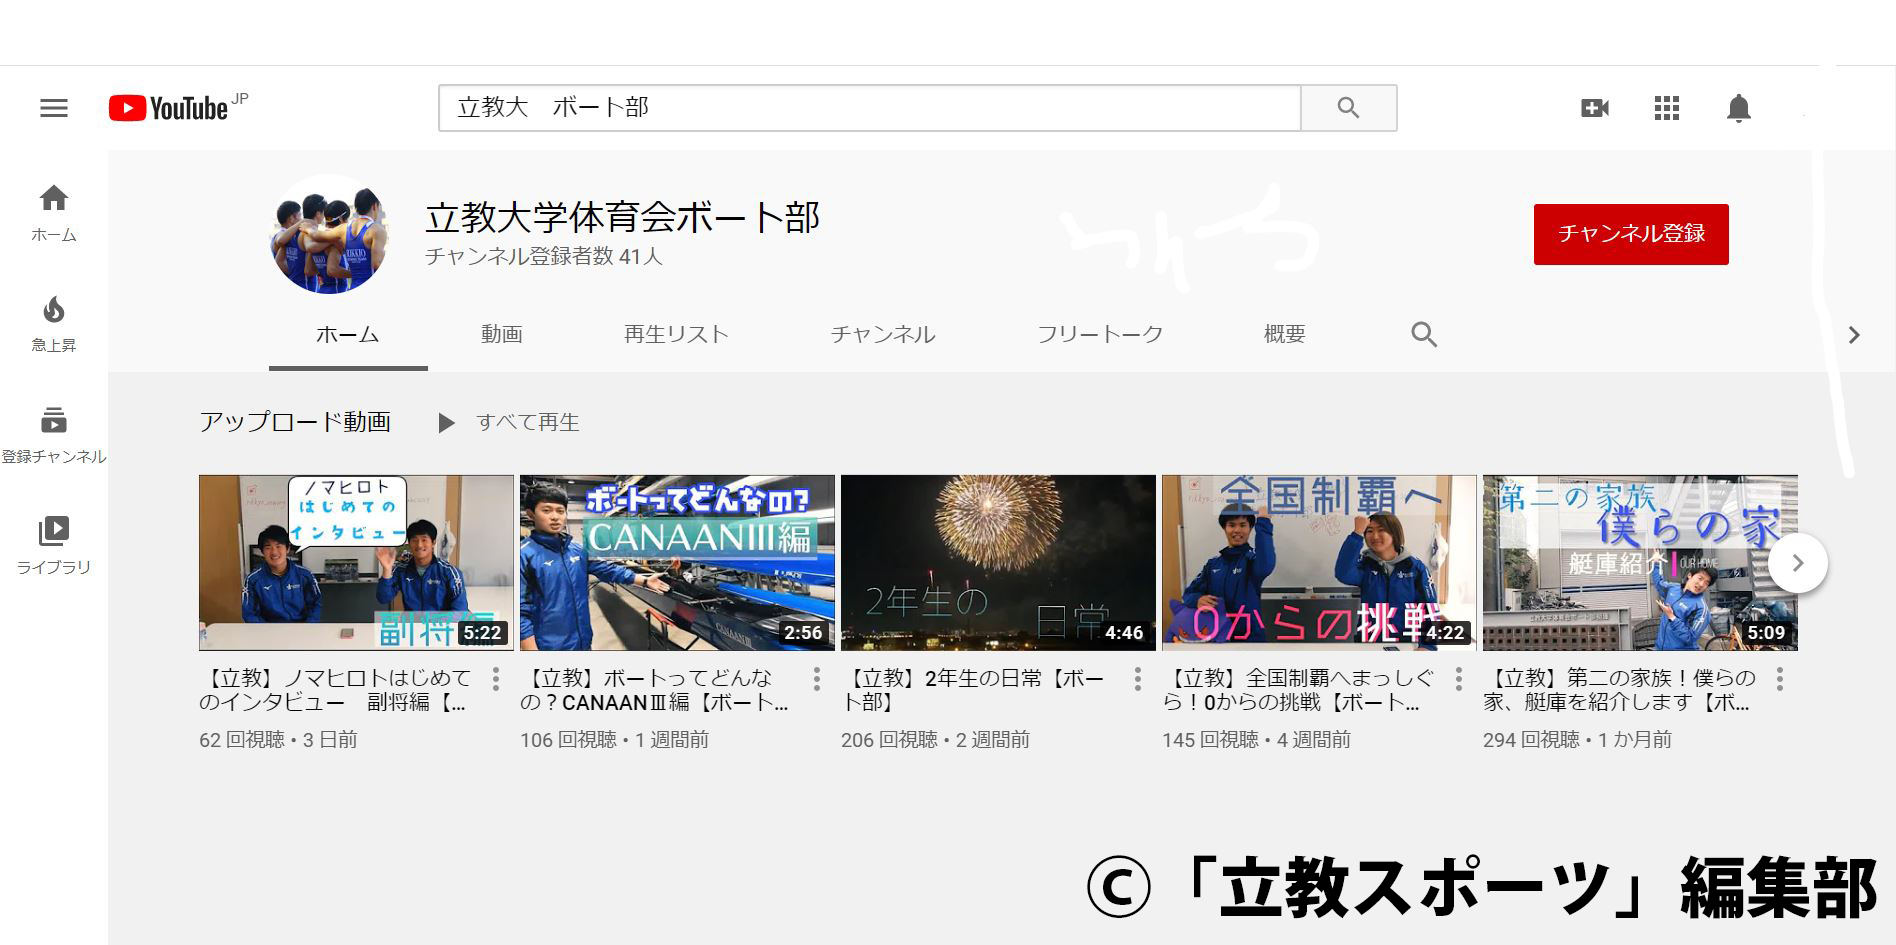Click subscriber count チャンネル登録者数 41人

[x=544, y=257]
